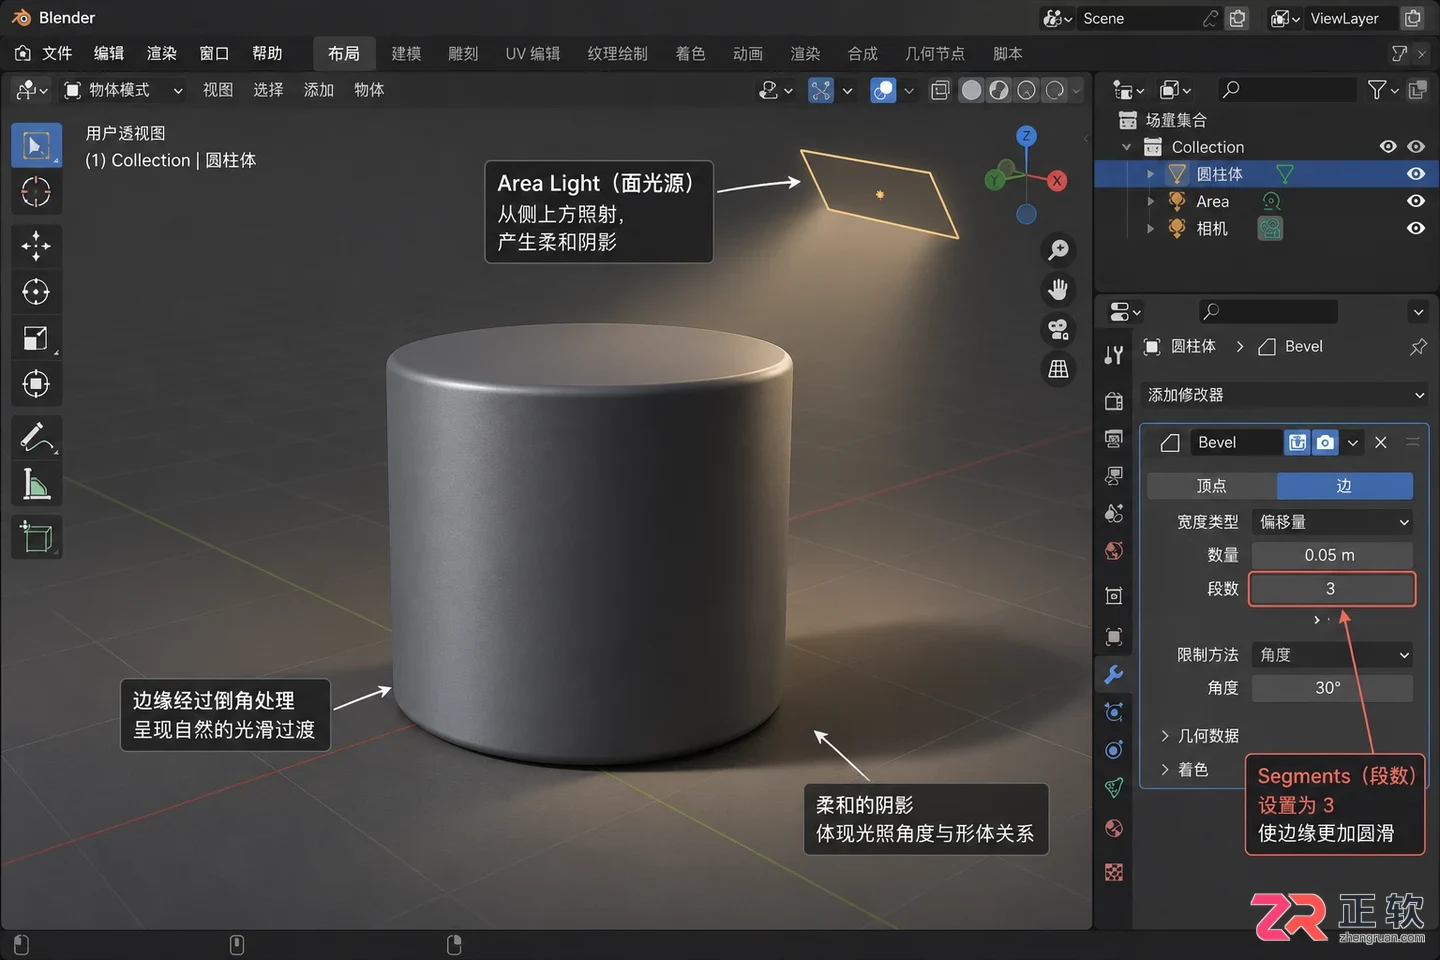Open viewport 物体 menu
This screenshot has width=1440, height=960.
tap(369, 90)
